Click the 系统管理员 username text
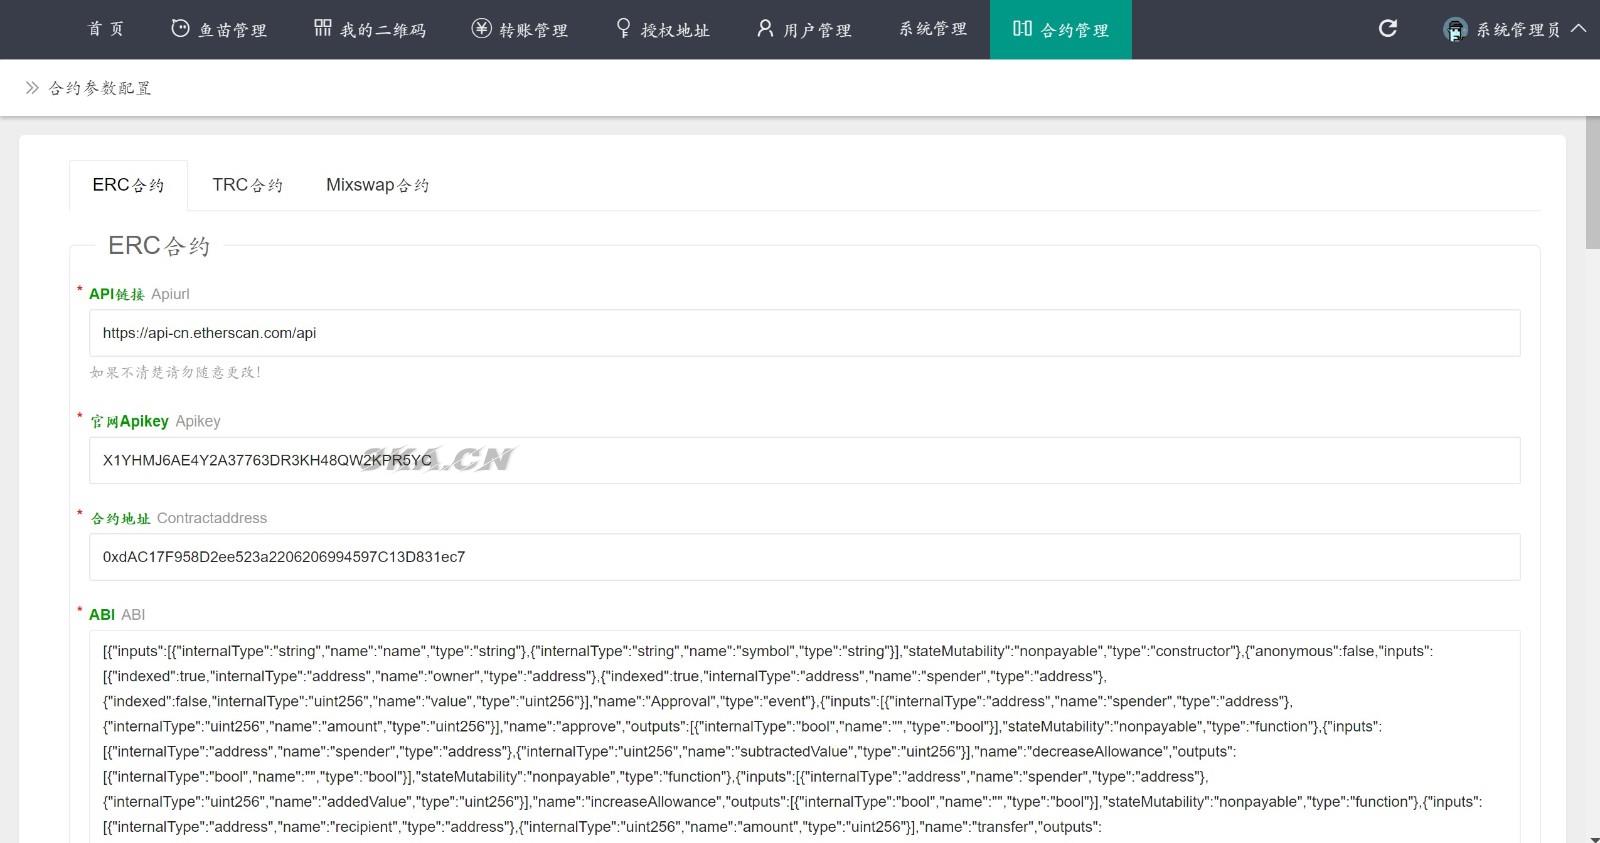 1518,30
